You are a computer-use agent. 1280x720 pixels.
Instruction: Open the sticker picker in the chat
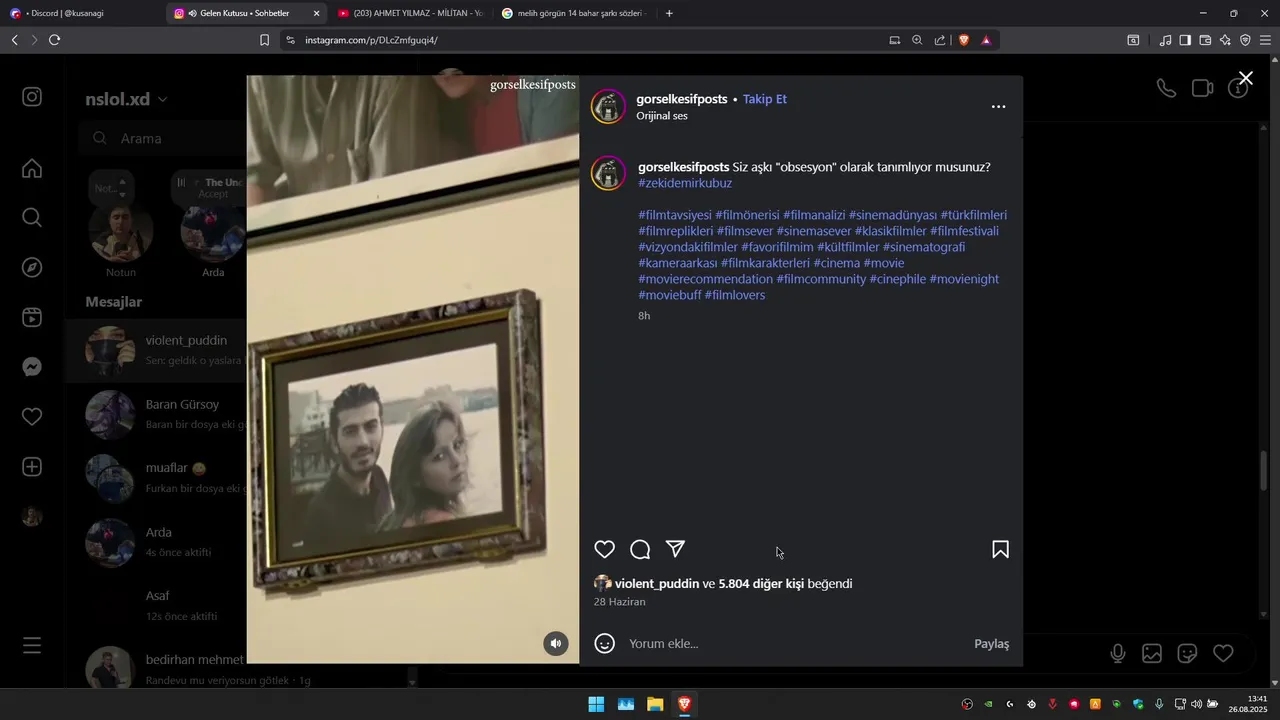click(1187, 653)
